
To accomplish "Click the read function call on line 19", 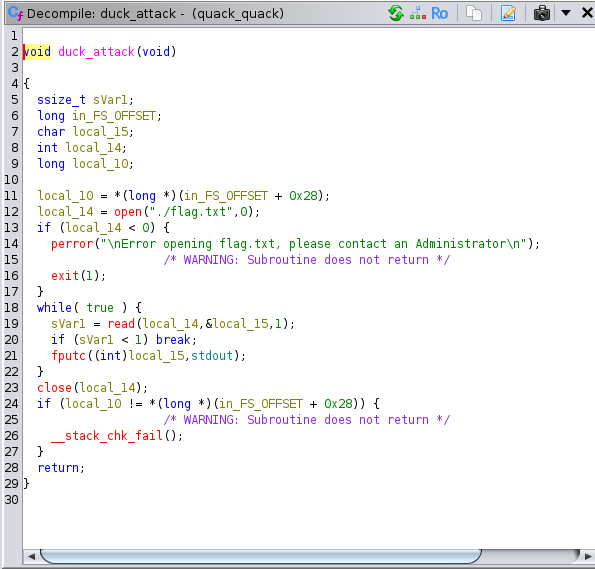I will coord(121,324).
